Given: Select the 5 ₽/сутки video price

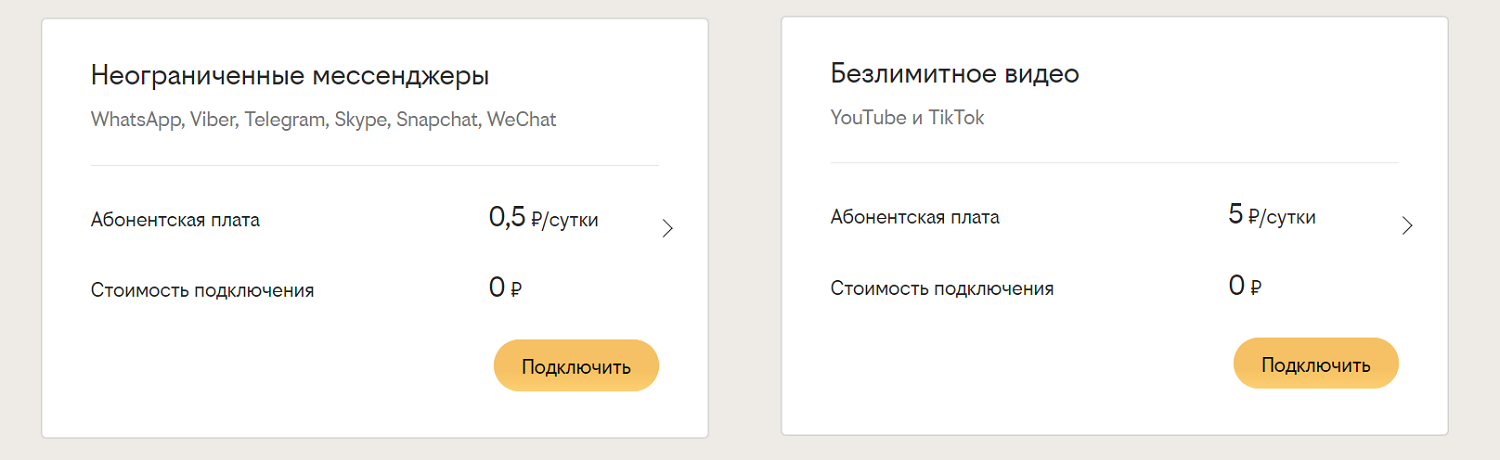Looking at the screenshot, I should coord(1272,216).
